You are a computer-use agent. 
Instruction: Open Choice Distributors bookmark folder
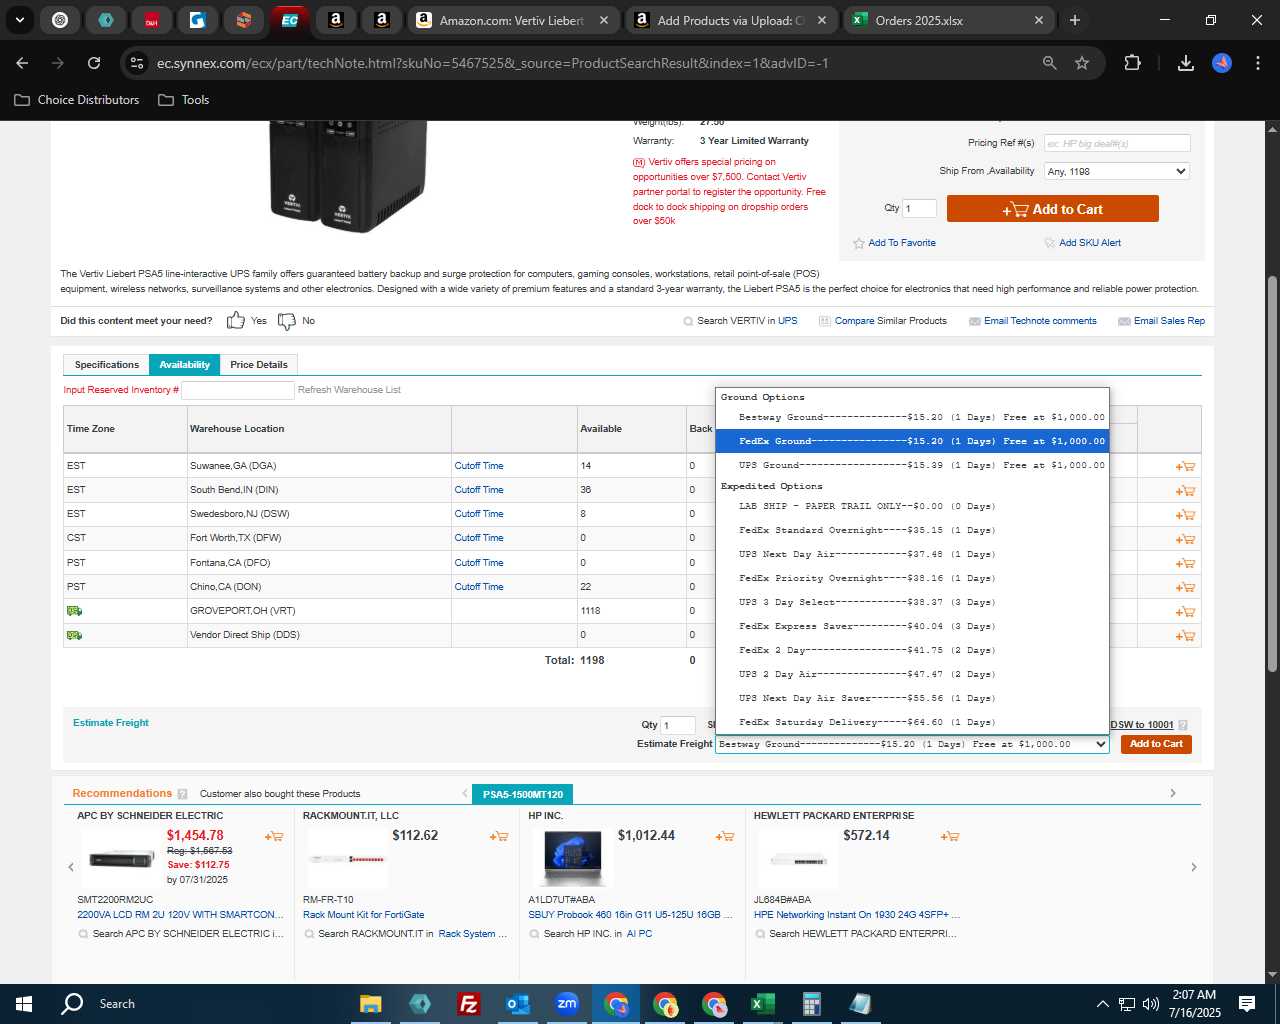77,100
